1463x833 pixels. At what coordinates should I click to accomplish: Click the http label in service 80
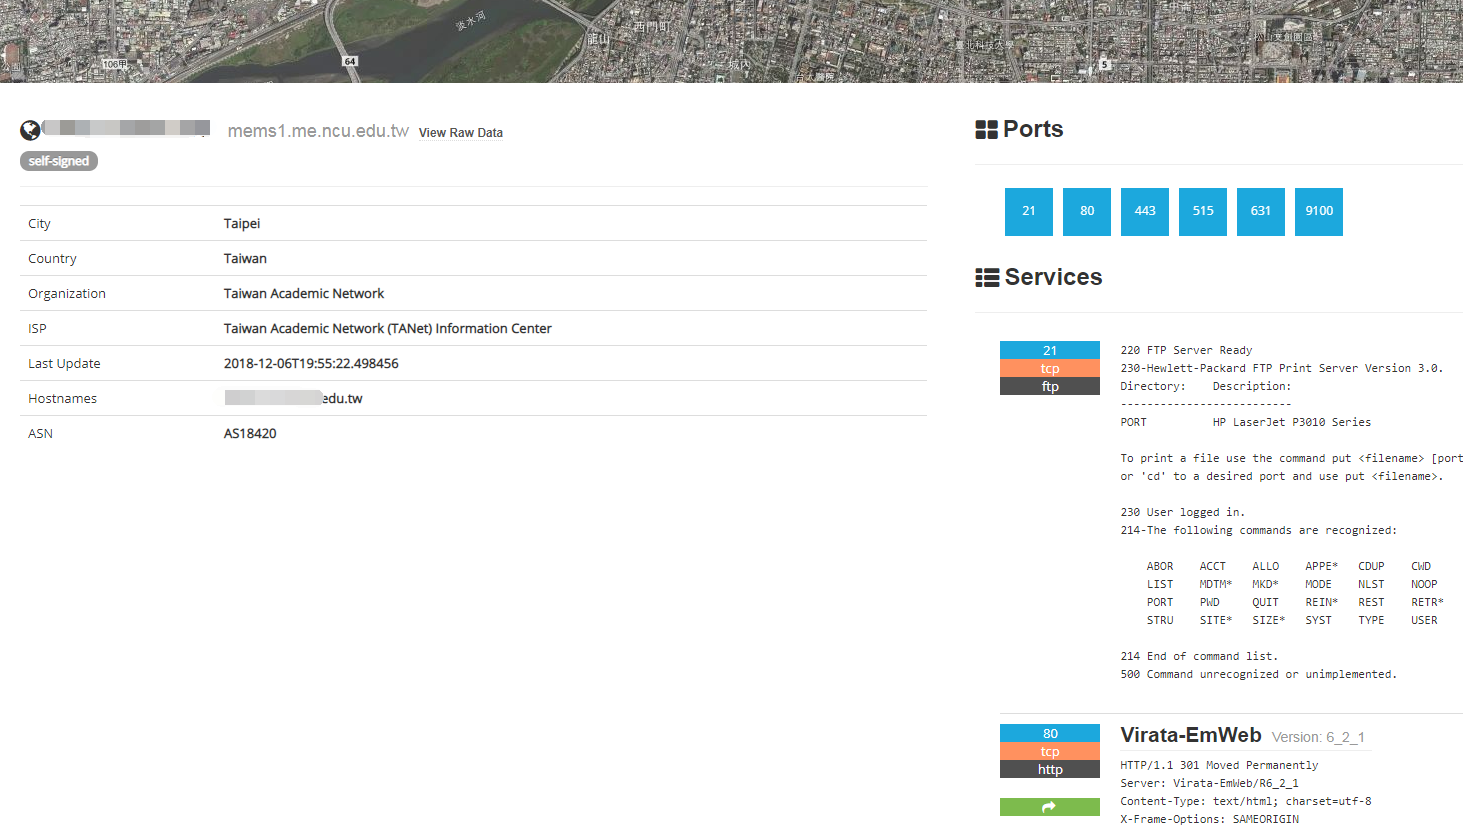(x=1049, y=770)
